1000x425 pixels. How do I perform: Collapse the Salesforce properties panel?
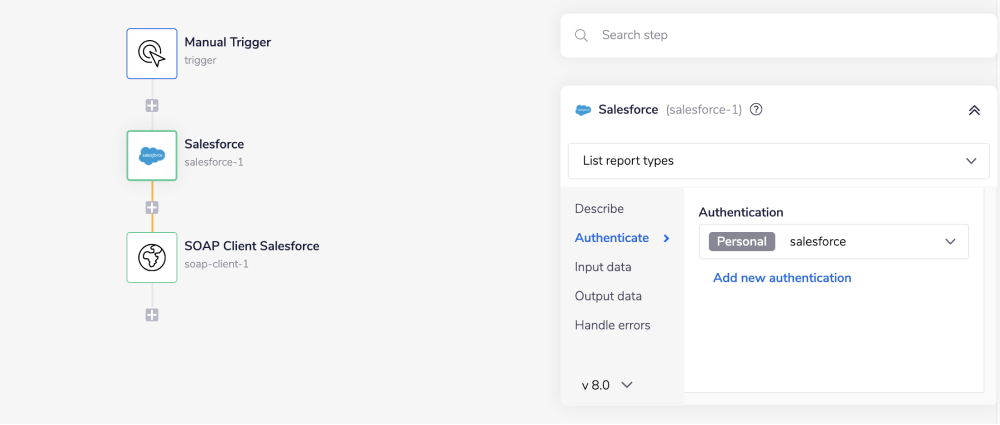click(974, 110)
